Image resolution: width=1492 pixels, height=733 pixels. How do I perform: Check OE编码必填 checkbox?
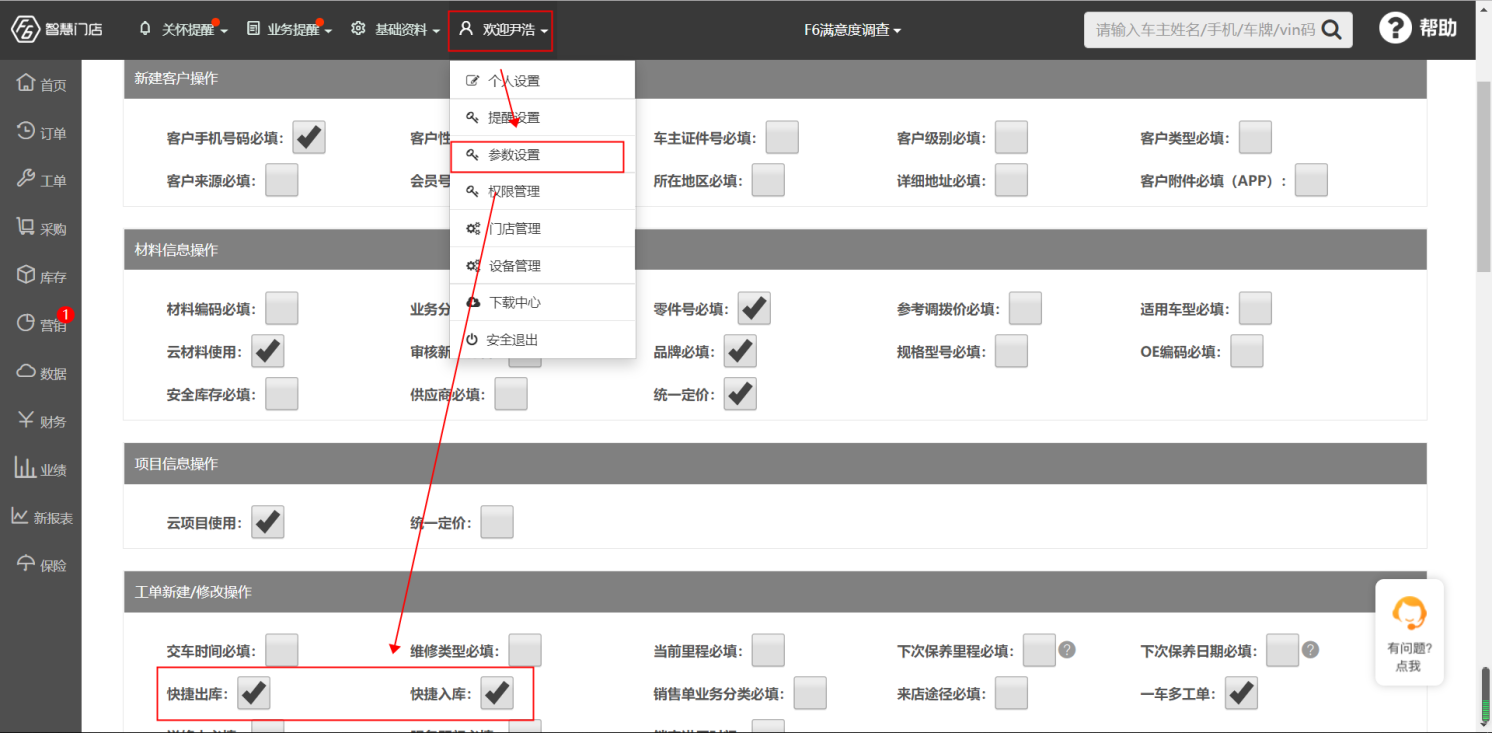point(1246,351)
